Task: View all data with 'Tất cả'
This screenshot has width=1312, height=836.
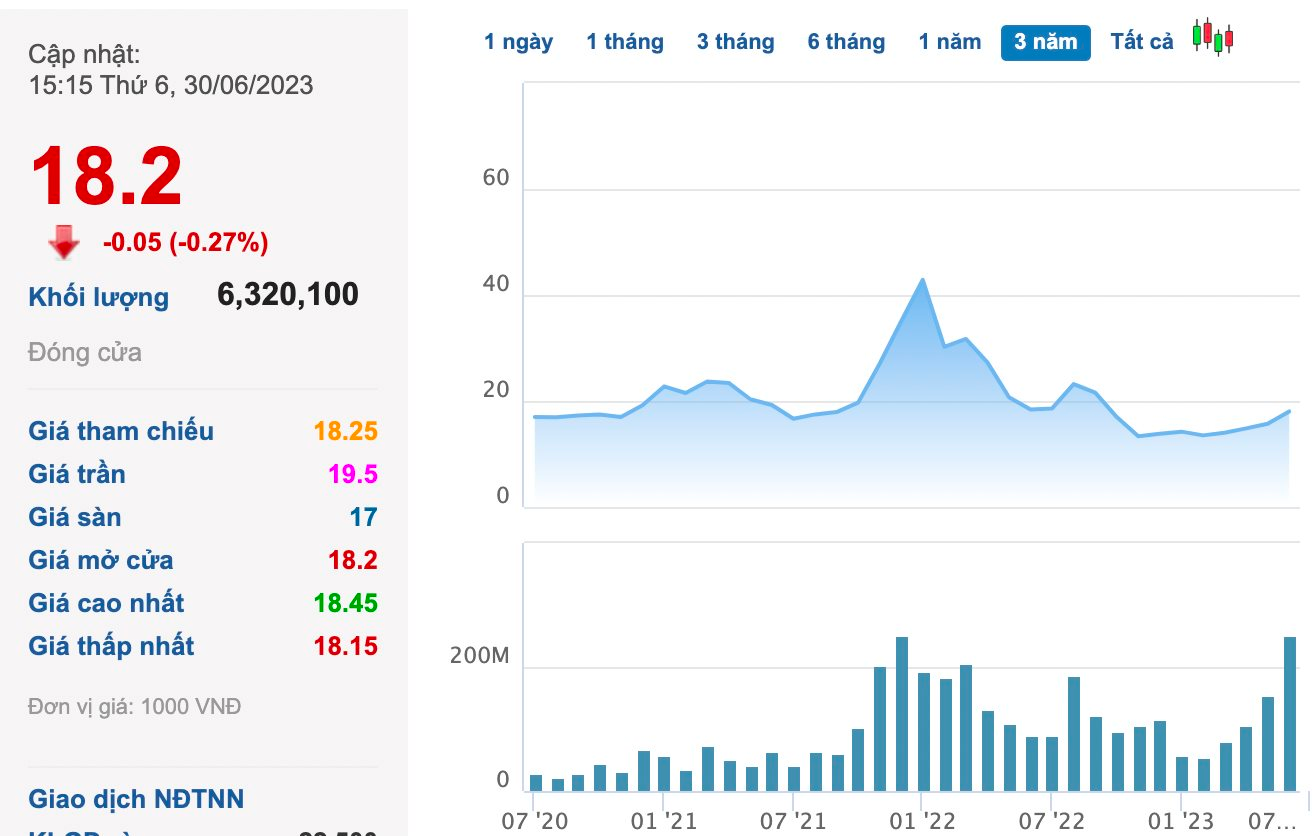Action: [1141, 42]
